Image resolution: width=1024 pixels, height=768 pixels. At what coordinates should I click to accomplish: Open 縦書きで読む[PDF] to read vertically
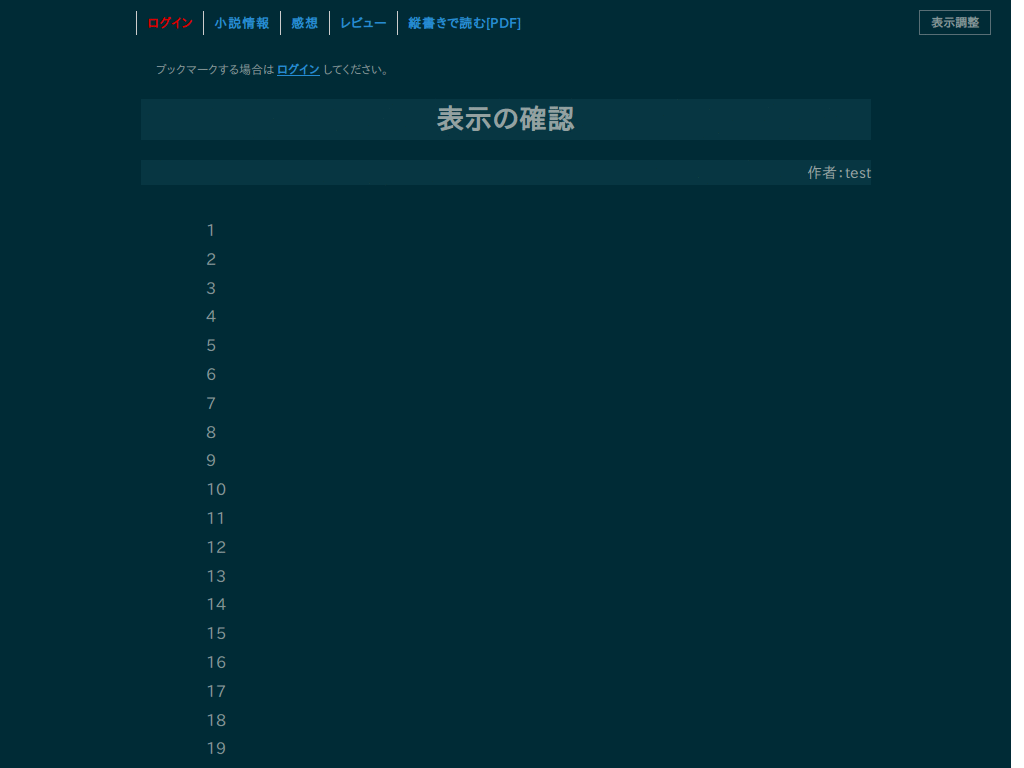tap(464, 22)
